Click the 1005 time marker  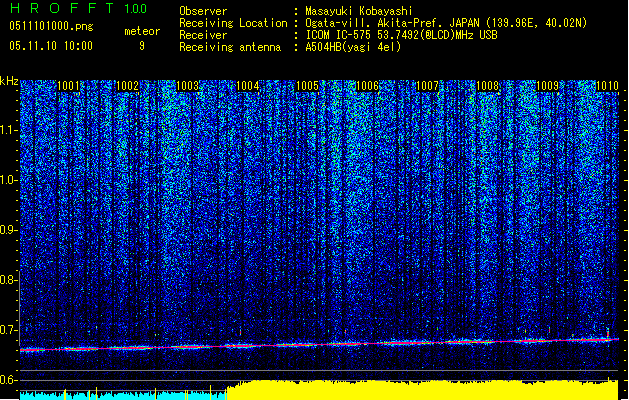(x=307, y=86)
